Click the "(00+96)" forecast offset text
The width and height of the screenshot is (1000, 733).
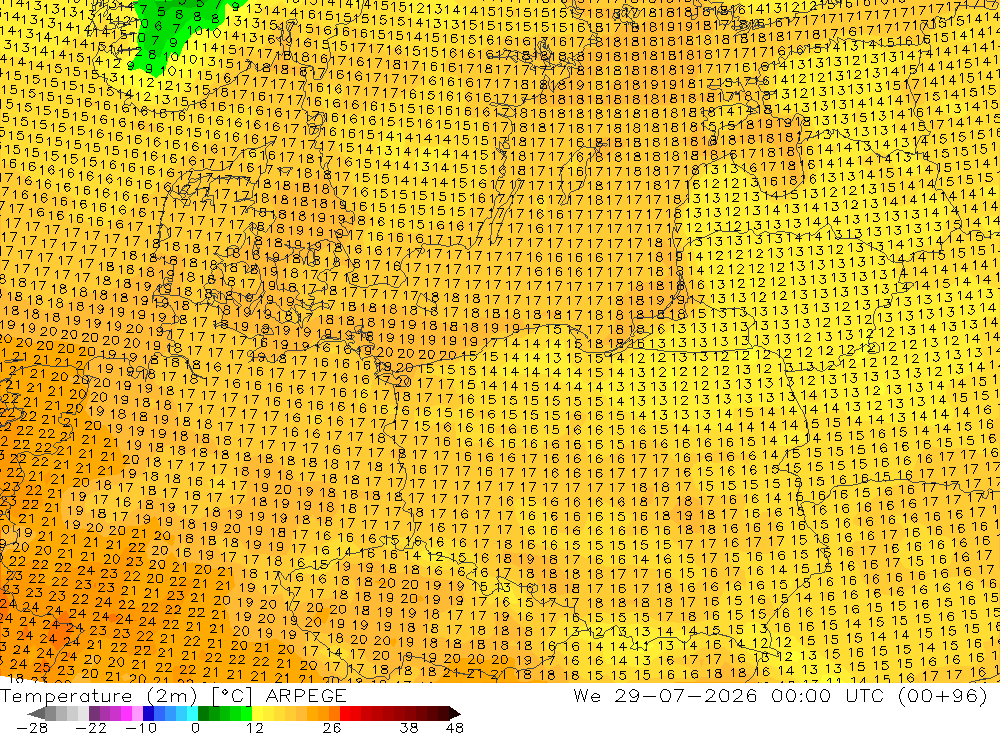pos(943,695)
